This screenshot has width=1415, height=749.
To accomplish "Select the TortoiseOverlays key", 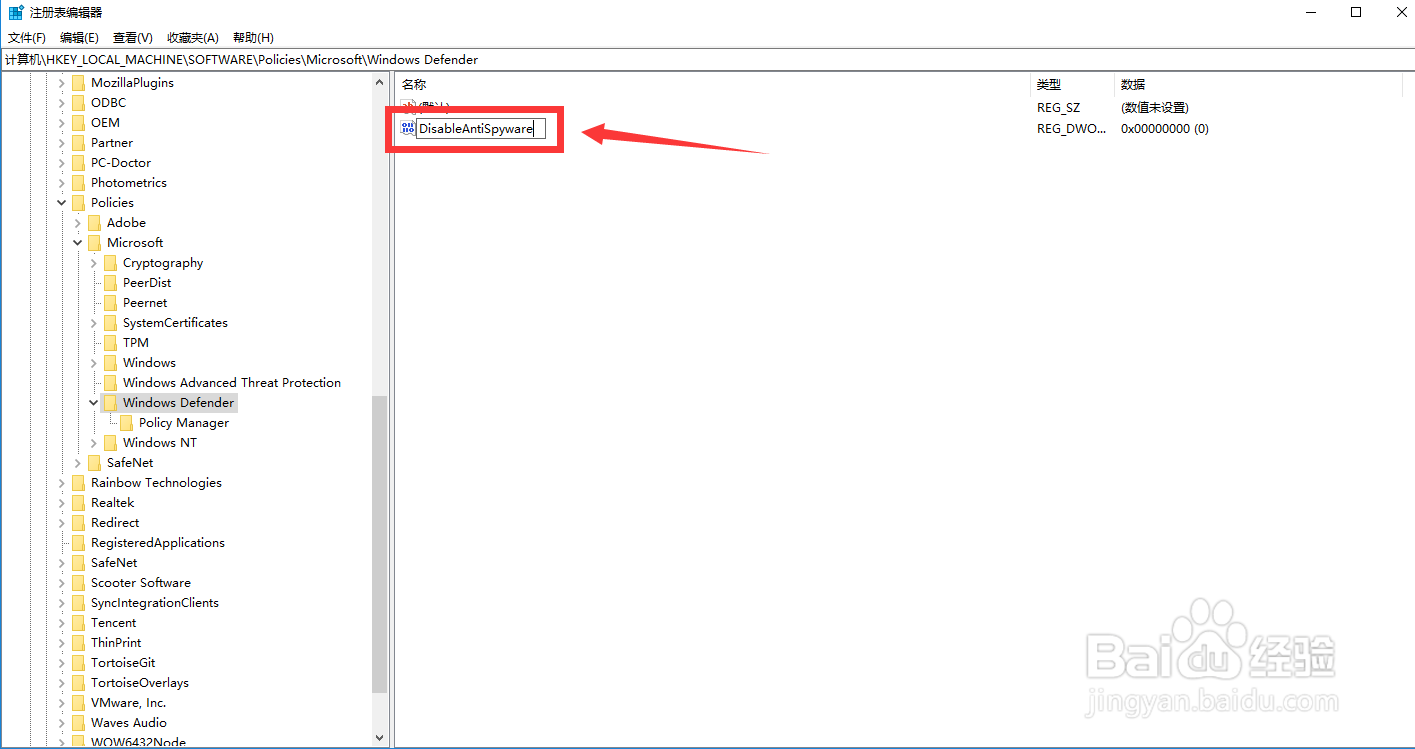I will click(140, 682).
